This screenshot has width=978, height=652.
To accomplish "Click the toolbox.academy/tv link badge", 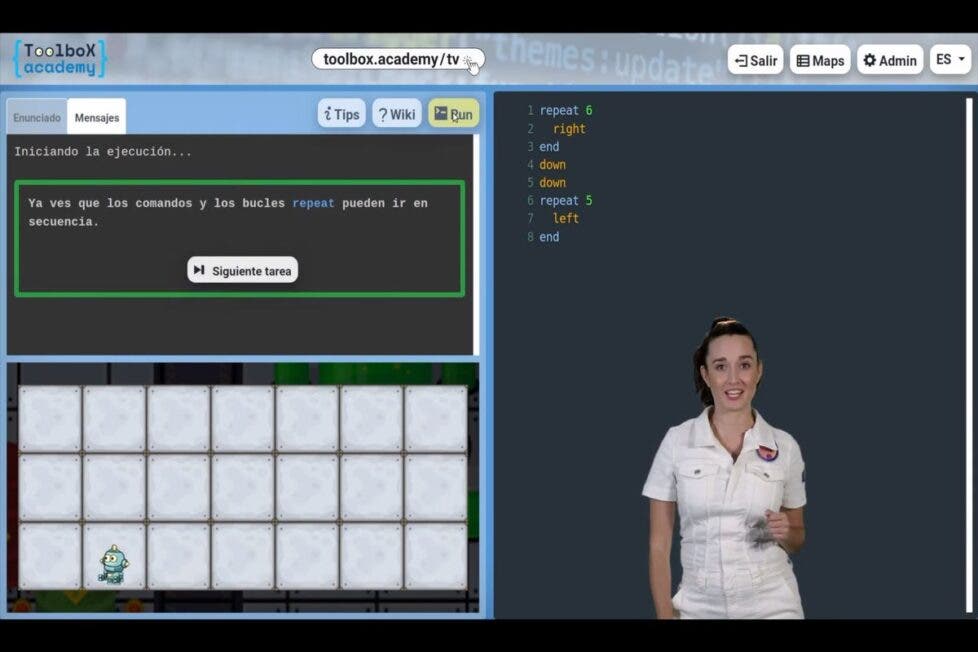I will 397,59.
